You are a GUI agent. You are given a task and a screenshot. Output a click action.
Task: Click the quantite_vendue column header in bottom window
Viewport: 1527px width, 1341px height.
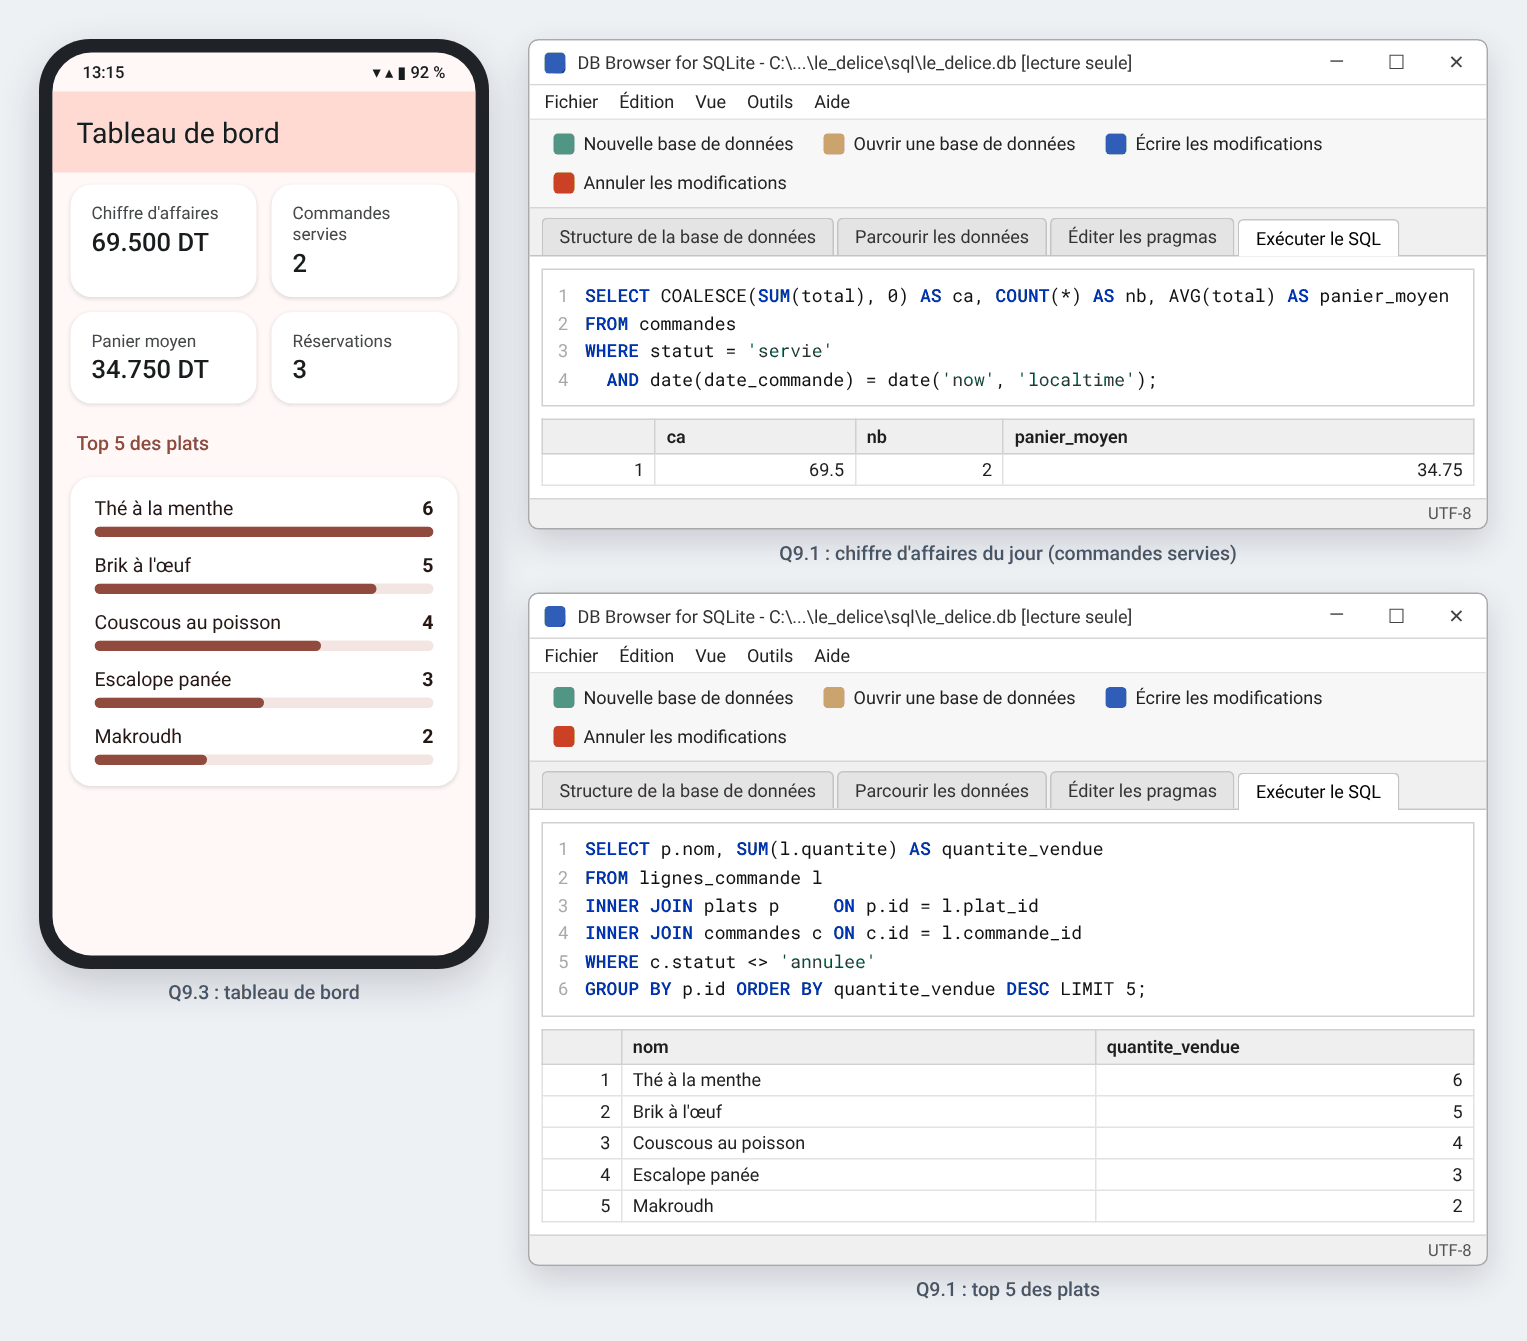[1284, 1047]
